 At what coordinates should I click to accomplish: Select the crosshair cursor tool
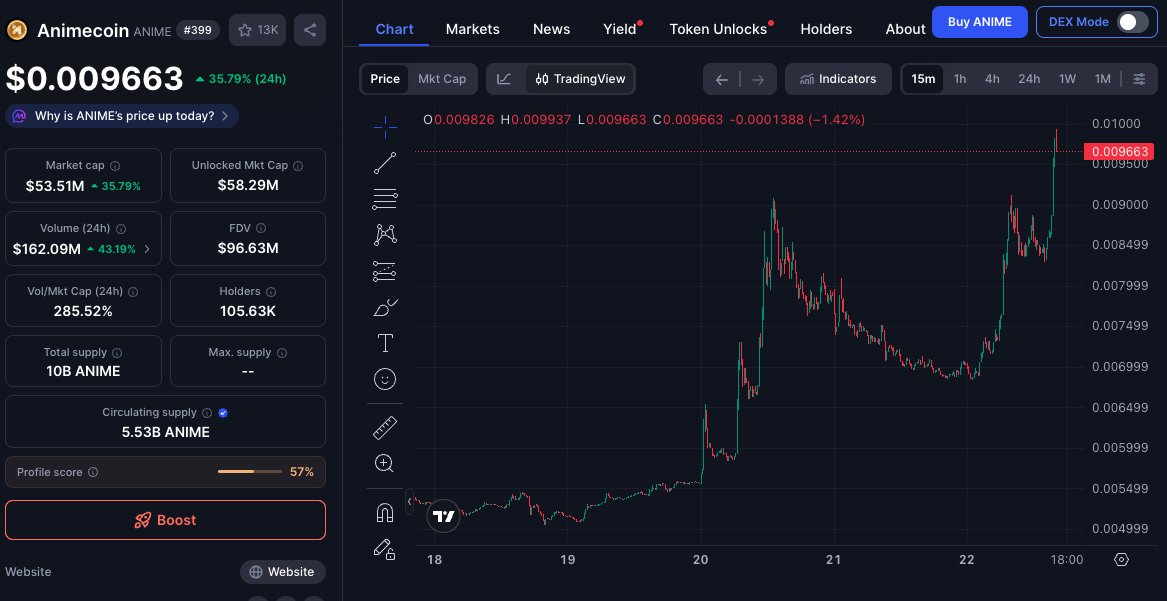point(385,128)
